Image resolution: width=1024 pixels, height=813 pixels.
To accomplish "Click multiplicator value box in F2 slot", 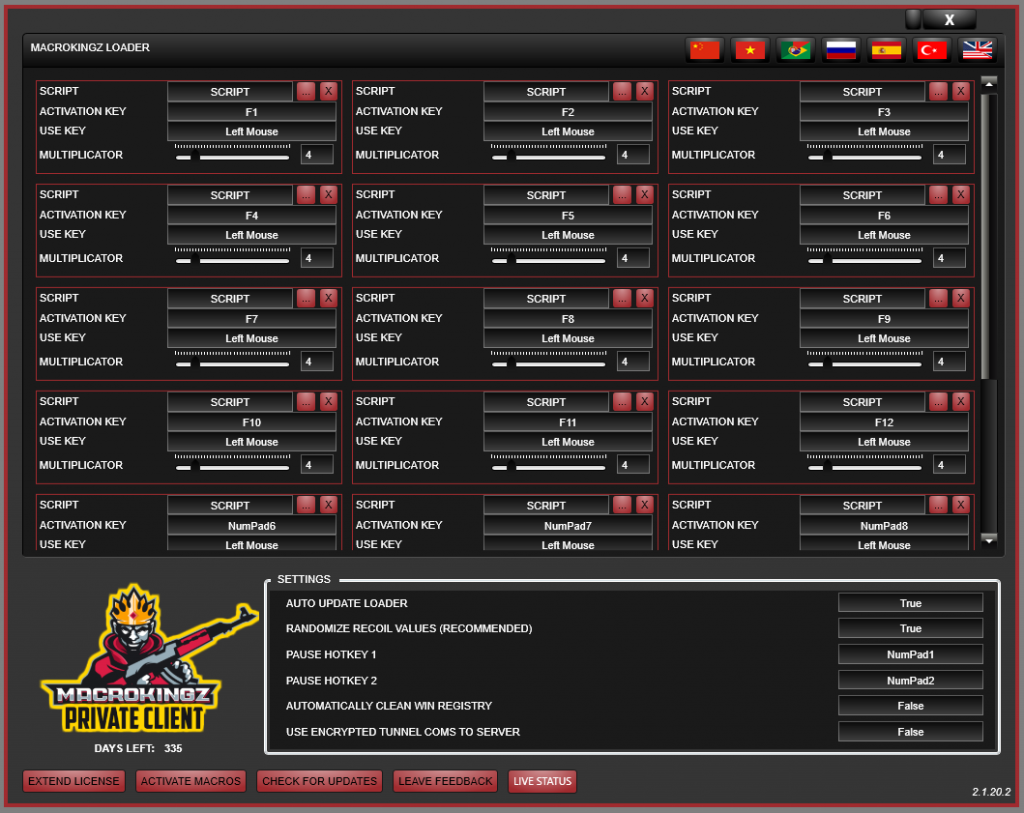I will point(633,155).
